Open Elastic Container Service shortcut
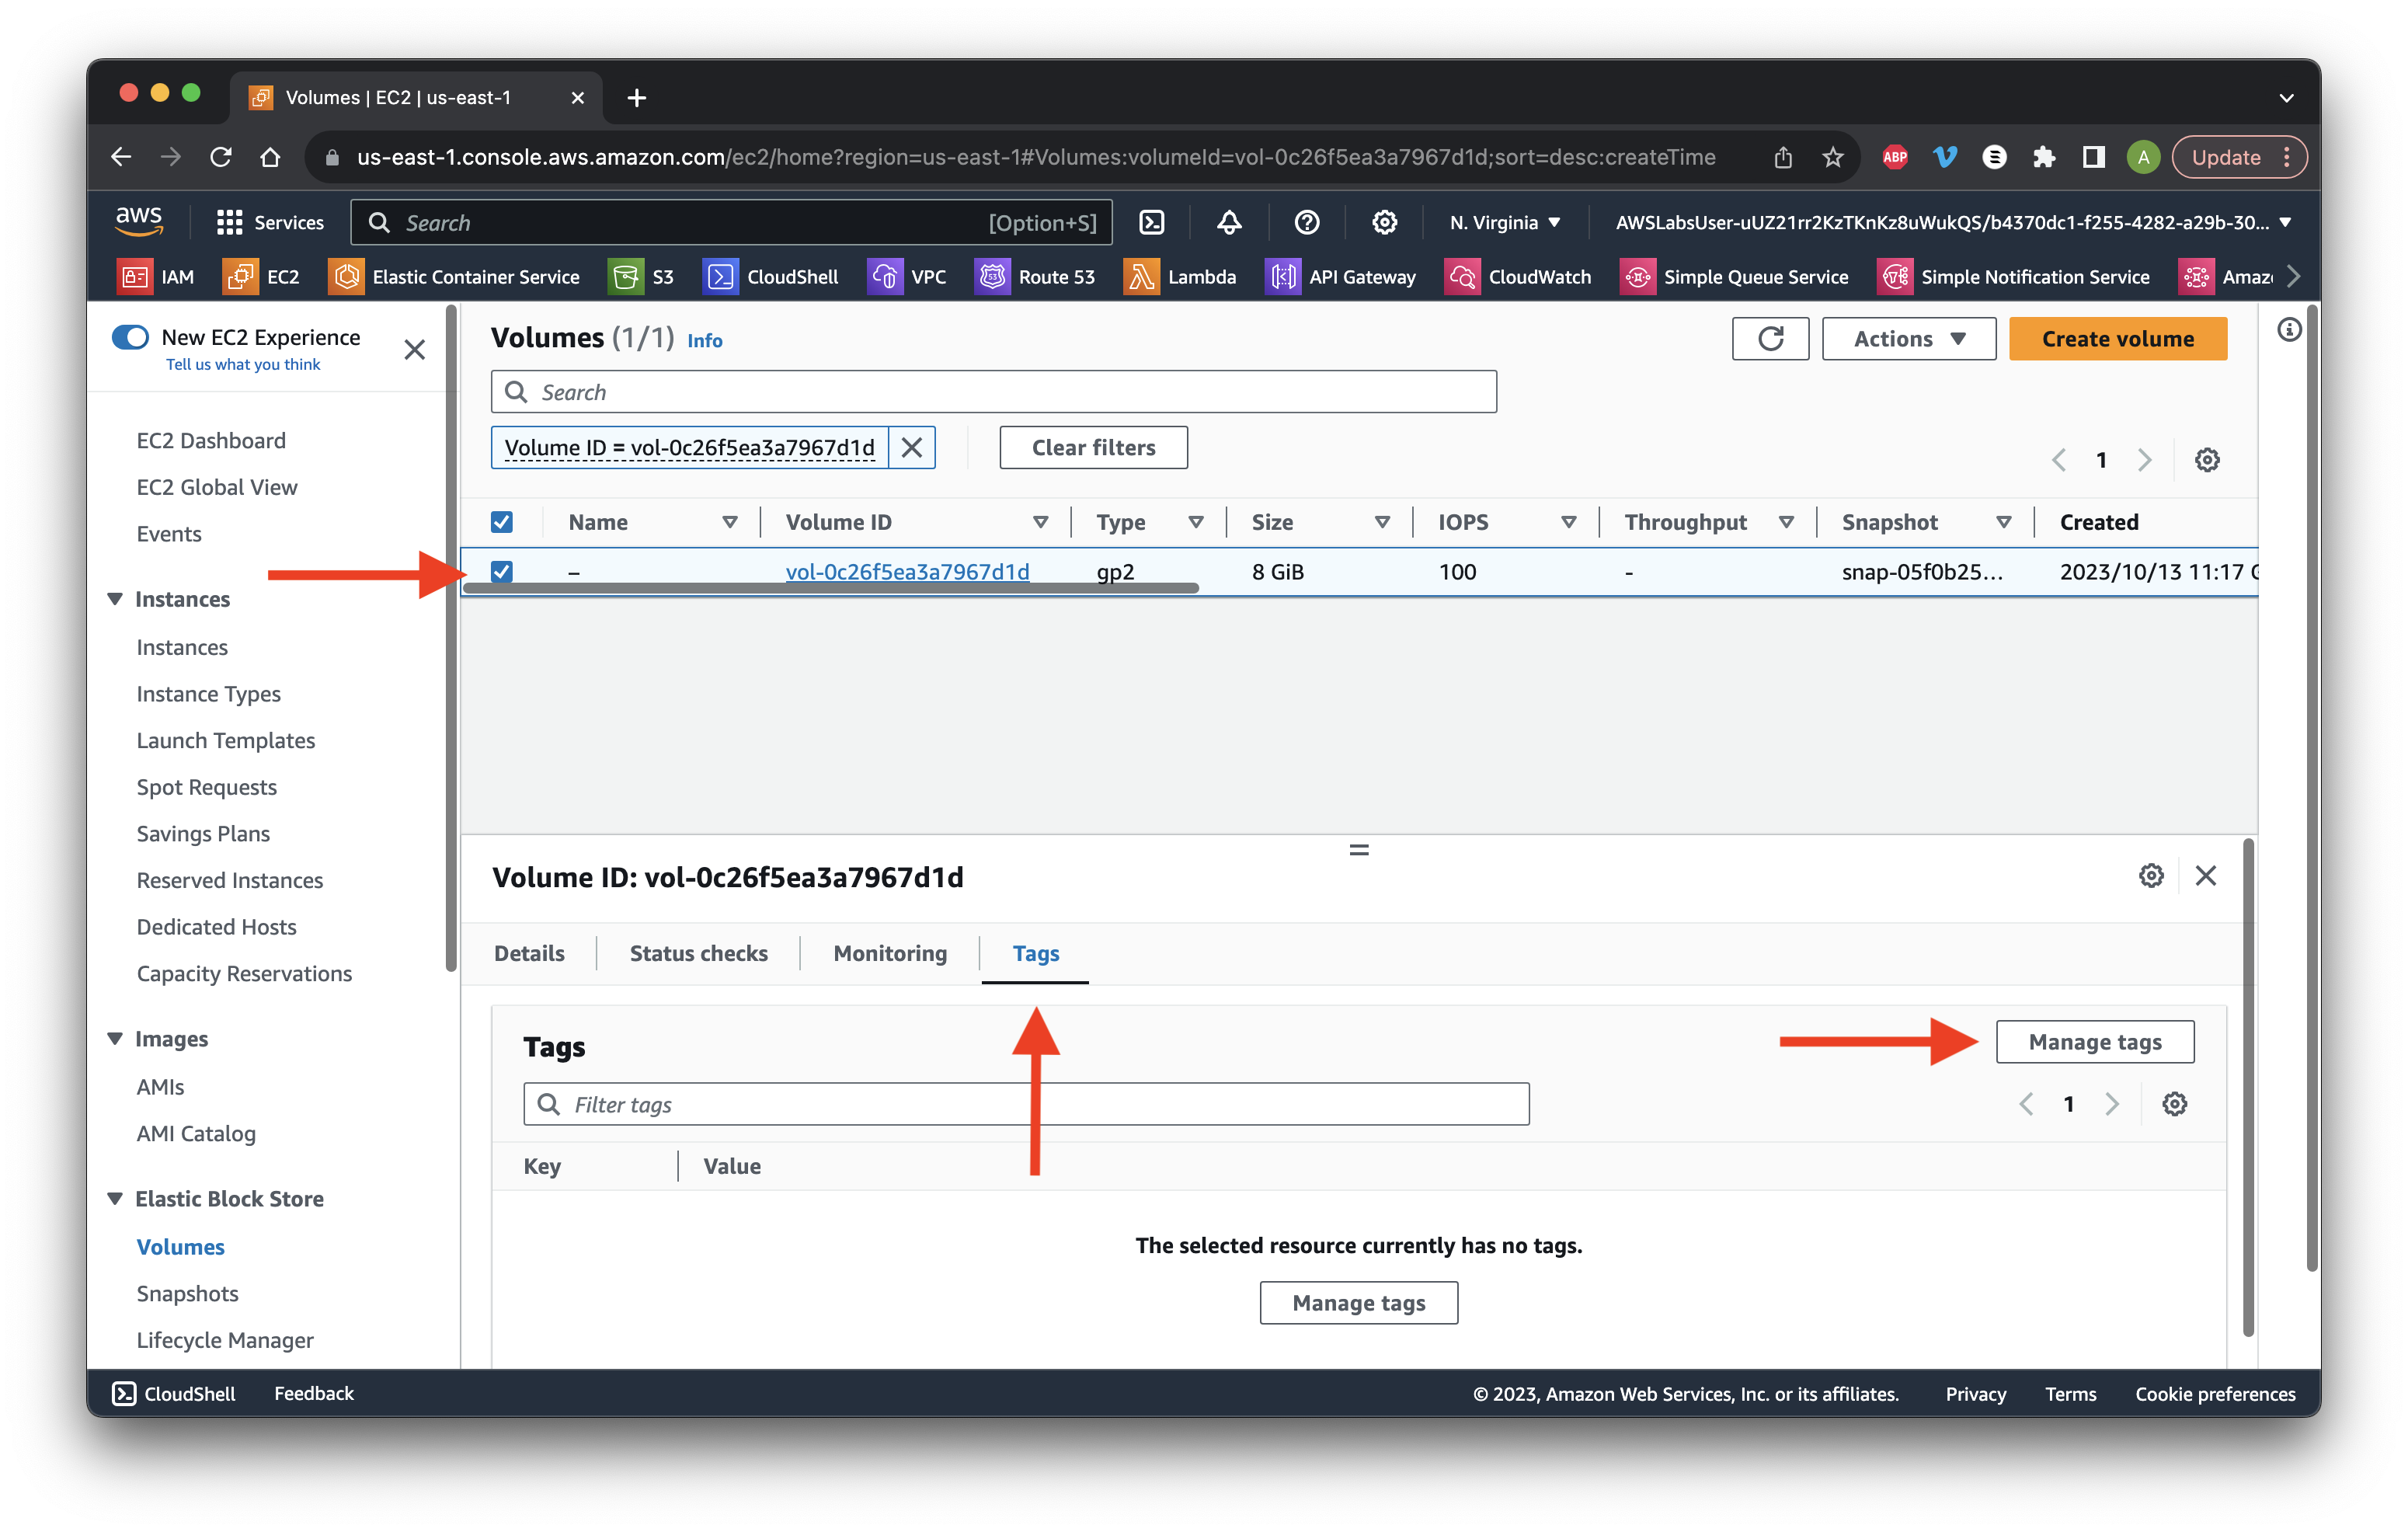Image resolution: width=2408 pixels, height=1532 pixels. point(454,277)
